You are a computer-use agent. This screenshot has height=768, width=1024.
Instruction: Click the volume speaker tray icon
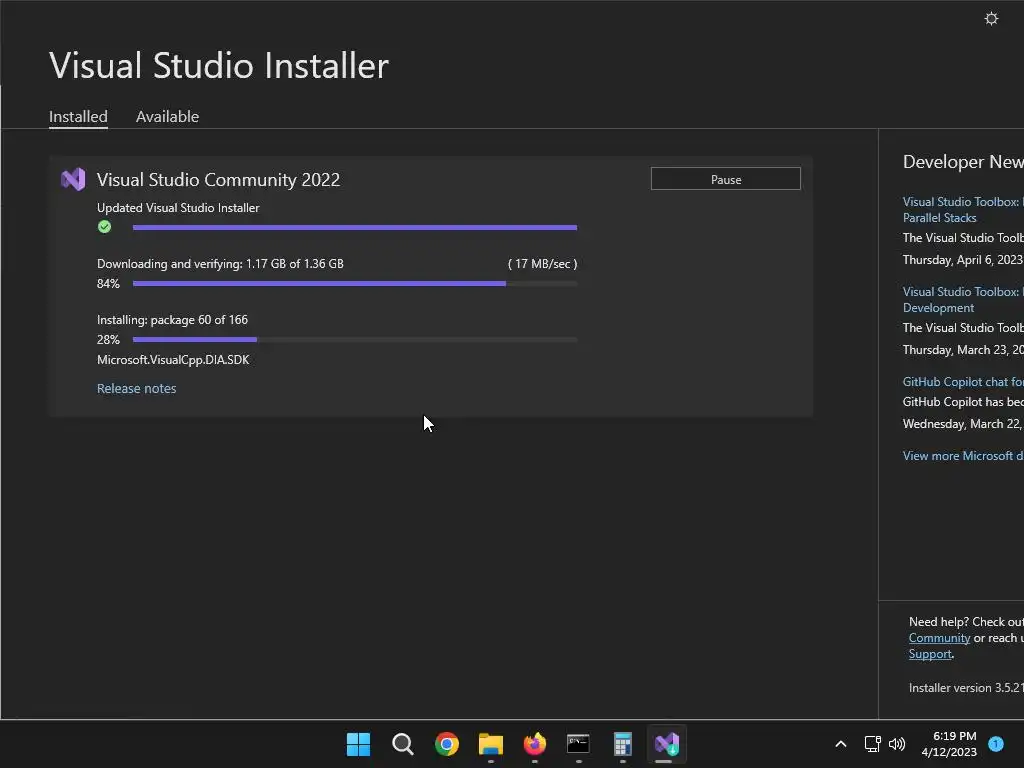(897, 744)
